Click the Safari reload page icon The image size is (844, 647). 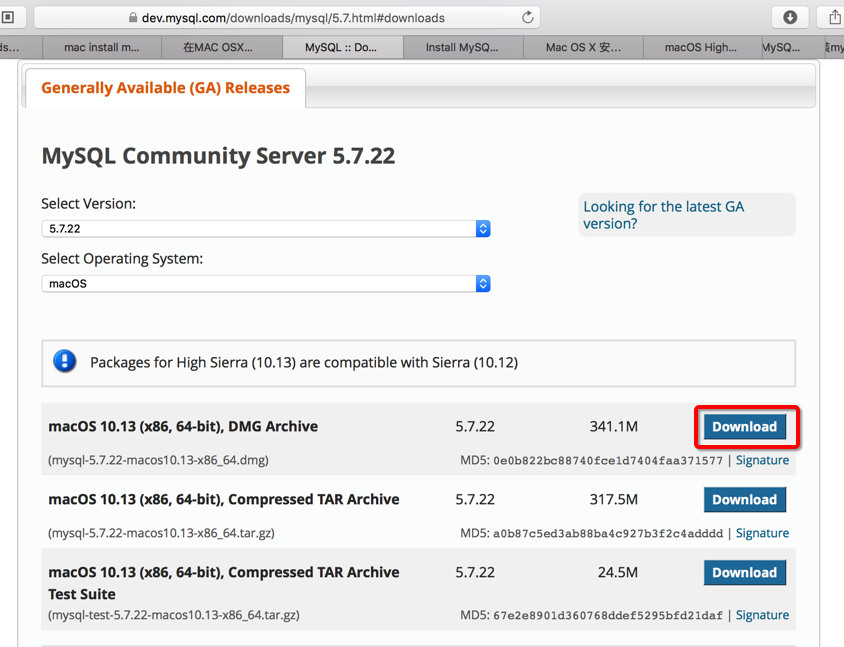528,17
